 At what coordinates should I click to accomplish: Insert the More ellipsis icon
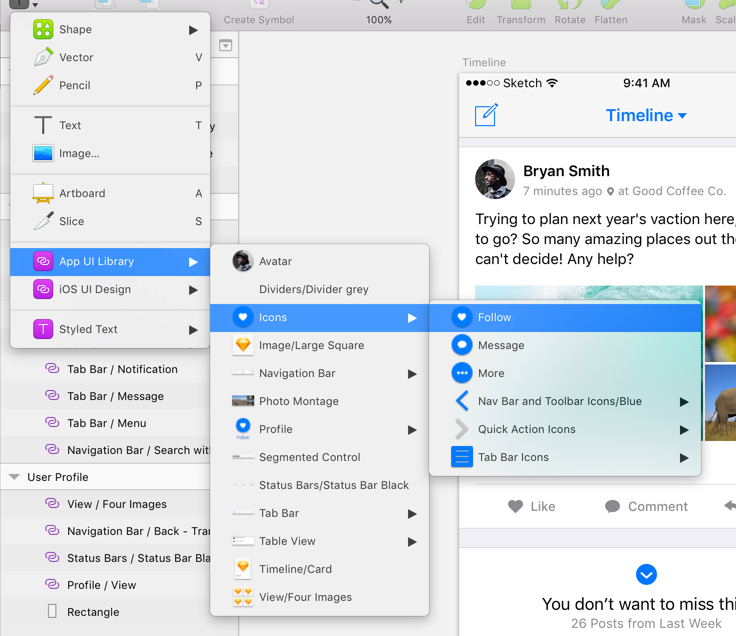coord(565,374)
